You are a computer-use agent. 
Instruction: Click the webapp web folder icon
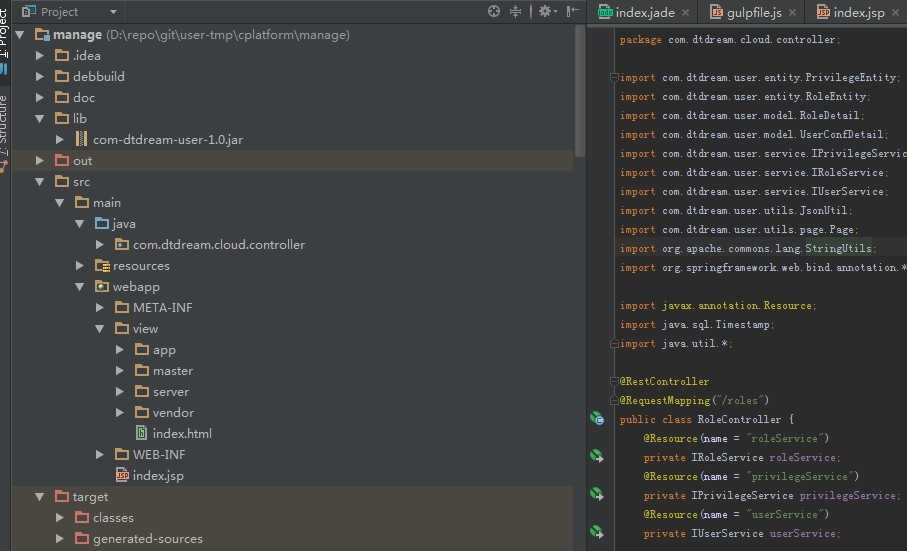pyautogui.click(x=102, y=286)
